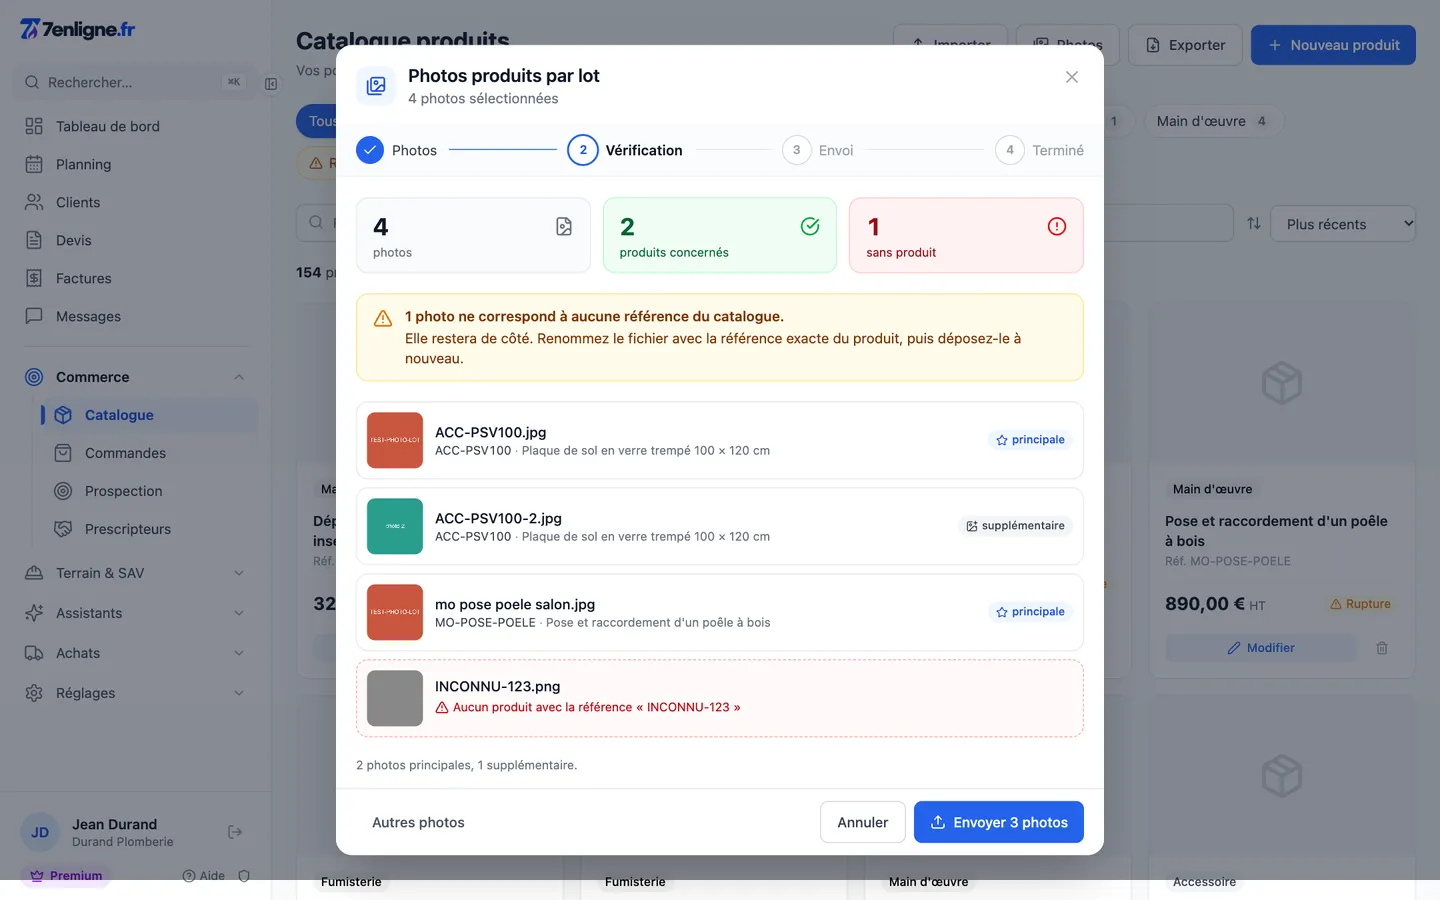Select the Terminé step indicator
Screen dimensions: 1440x900
(1040, 150)
